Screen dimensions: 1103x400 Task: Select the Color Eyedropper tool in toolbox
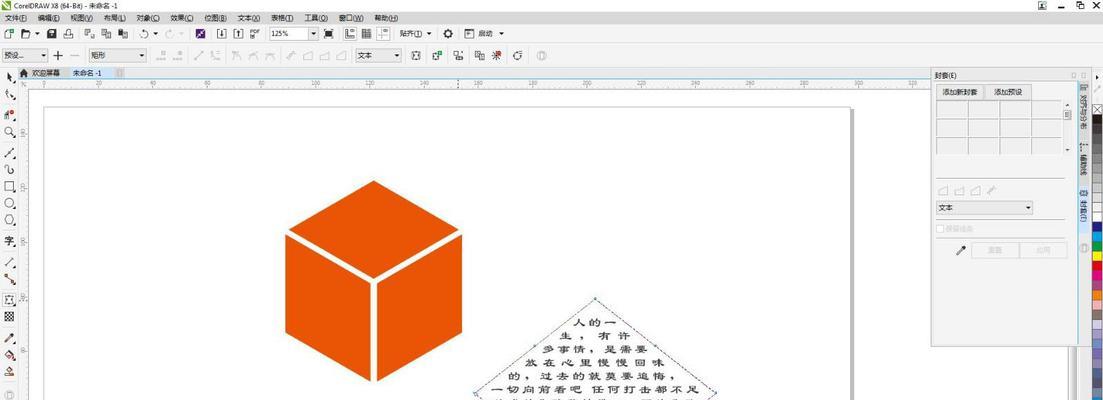pyautogui.click(x=9, y=338)
